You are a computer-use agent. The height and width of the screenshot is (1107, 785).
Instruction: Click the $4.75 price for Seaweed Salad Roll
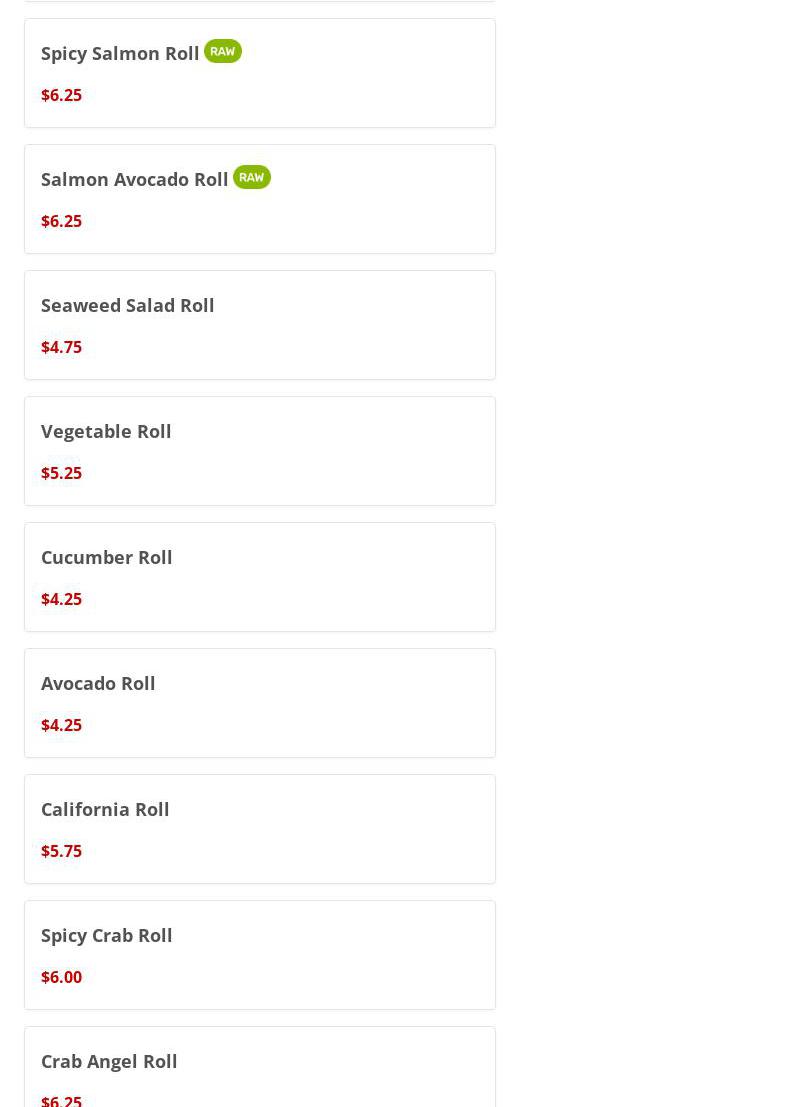[62, 347]
